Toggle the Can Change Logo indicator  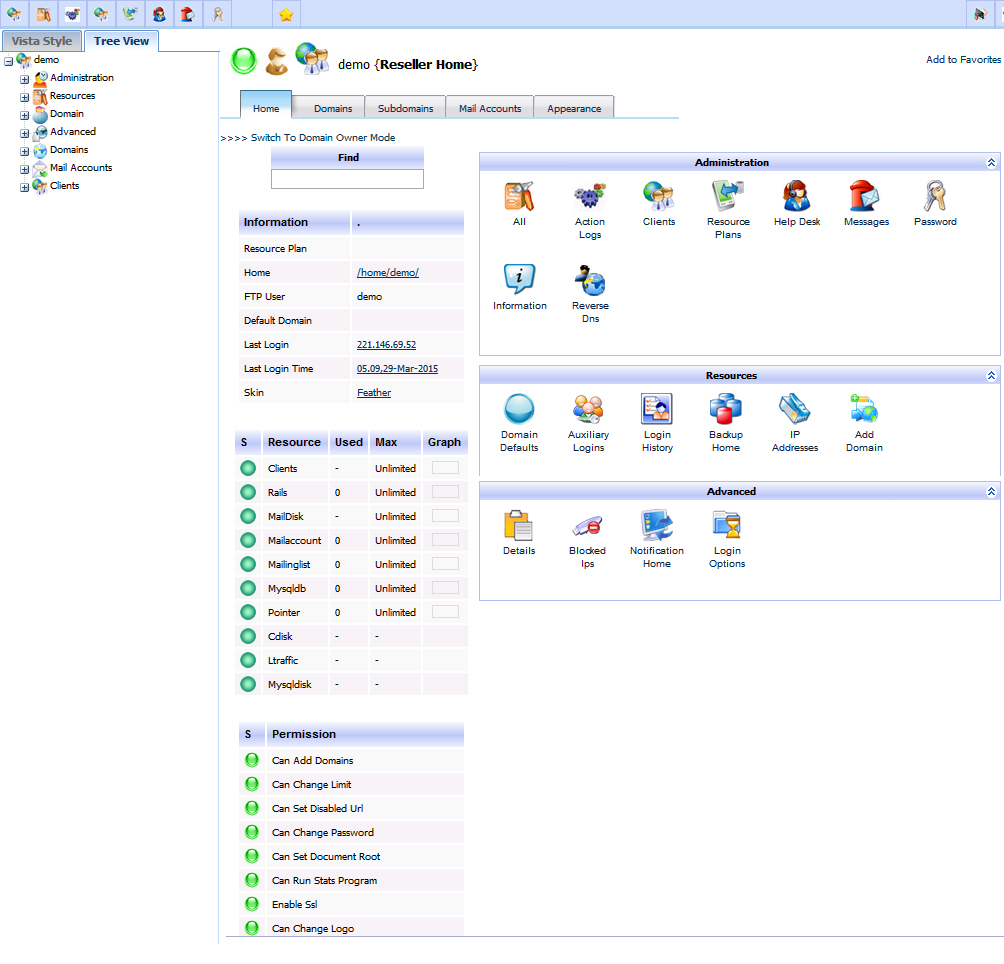(252, 928)
